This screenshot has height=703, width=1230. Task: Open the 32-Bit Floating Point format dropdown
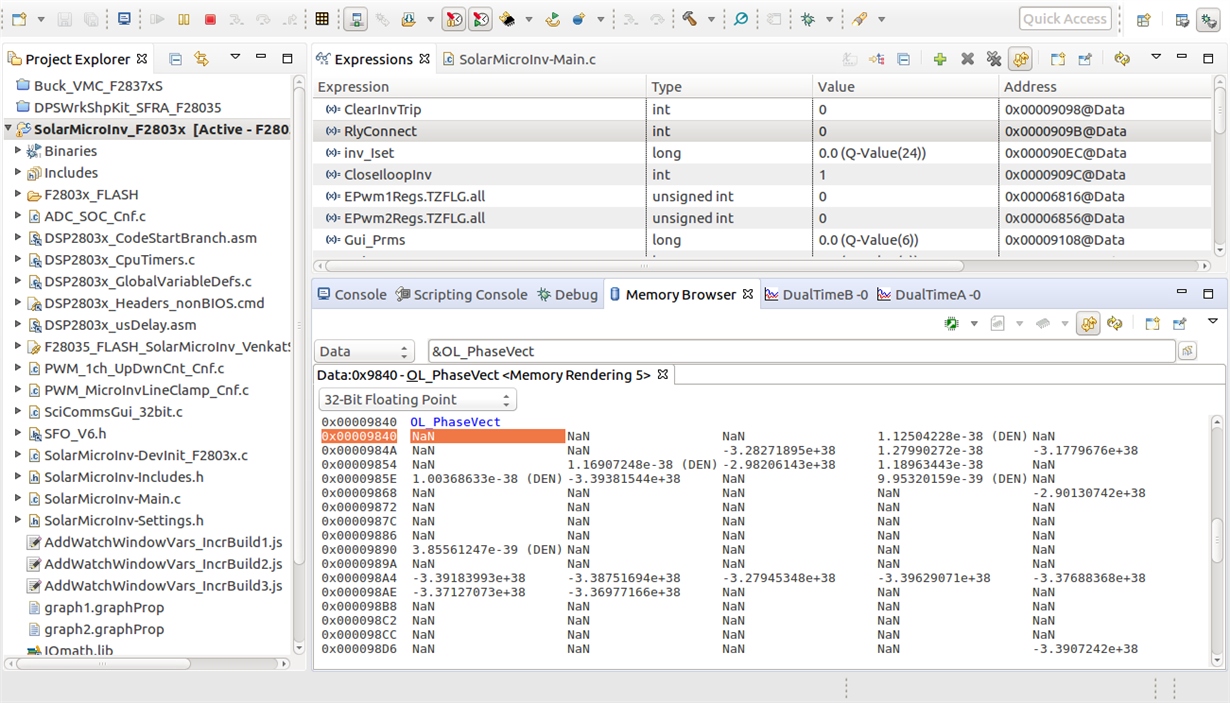pos(418,399)
